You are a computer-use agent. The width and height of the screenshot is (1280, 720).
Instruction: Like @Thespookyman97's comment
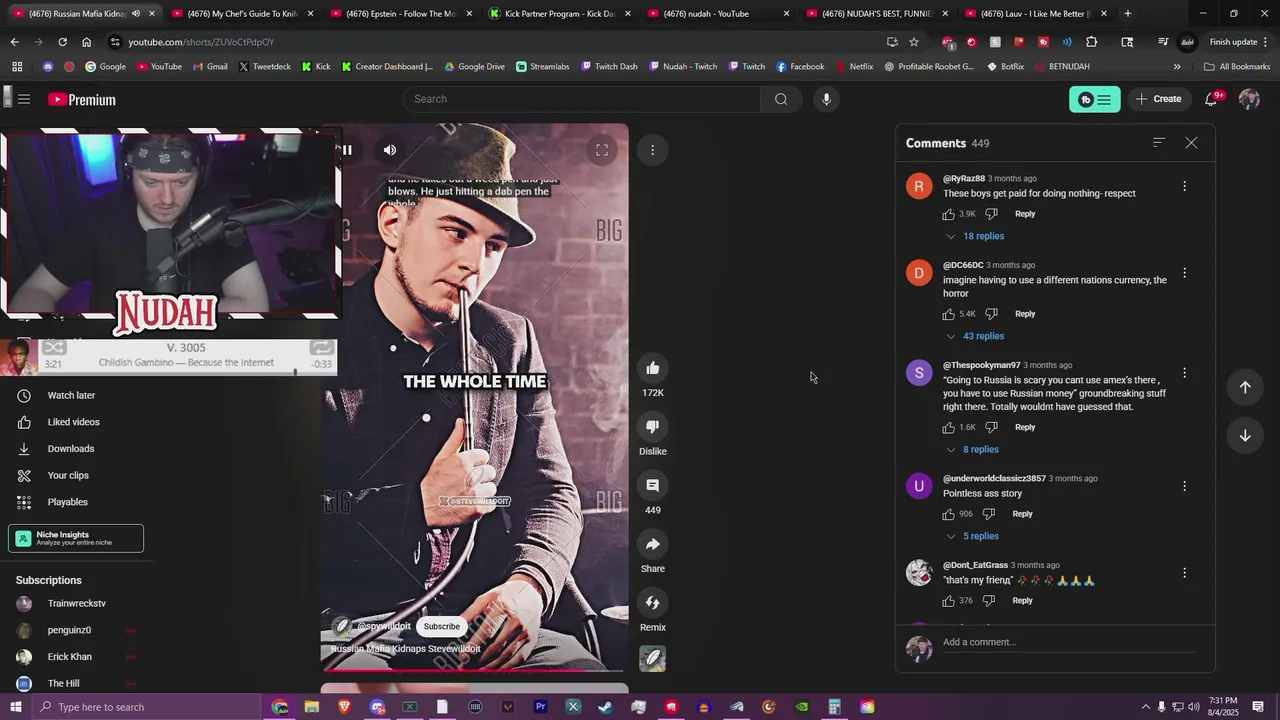pos(948,427)
